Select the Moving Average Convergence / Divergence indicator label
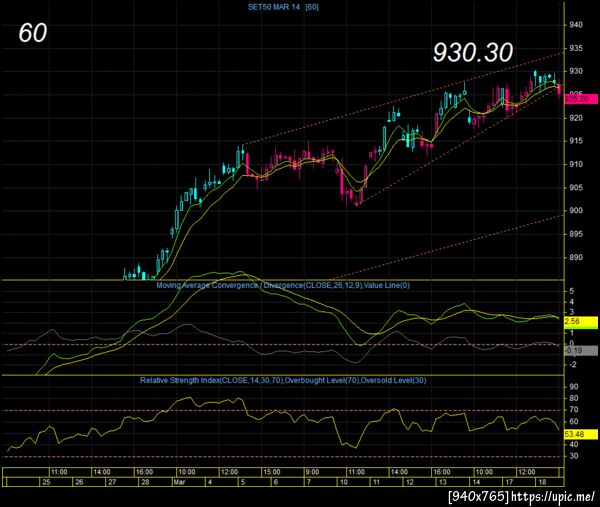 (x=283, y=285)
